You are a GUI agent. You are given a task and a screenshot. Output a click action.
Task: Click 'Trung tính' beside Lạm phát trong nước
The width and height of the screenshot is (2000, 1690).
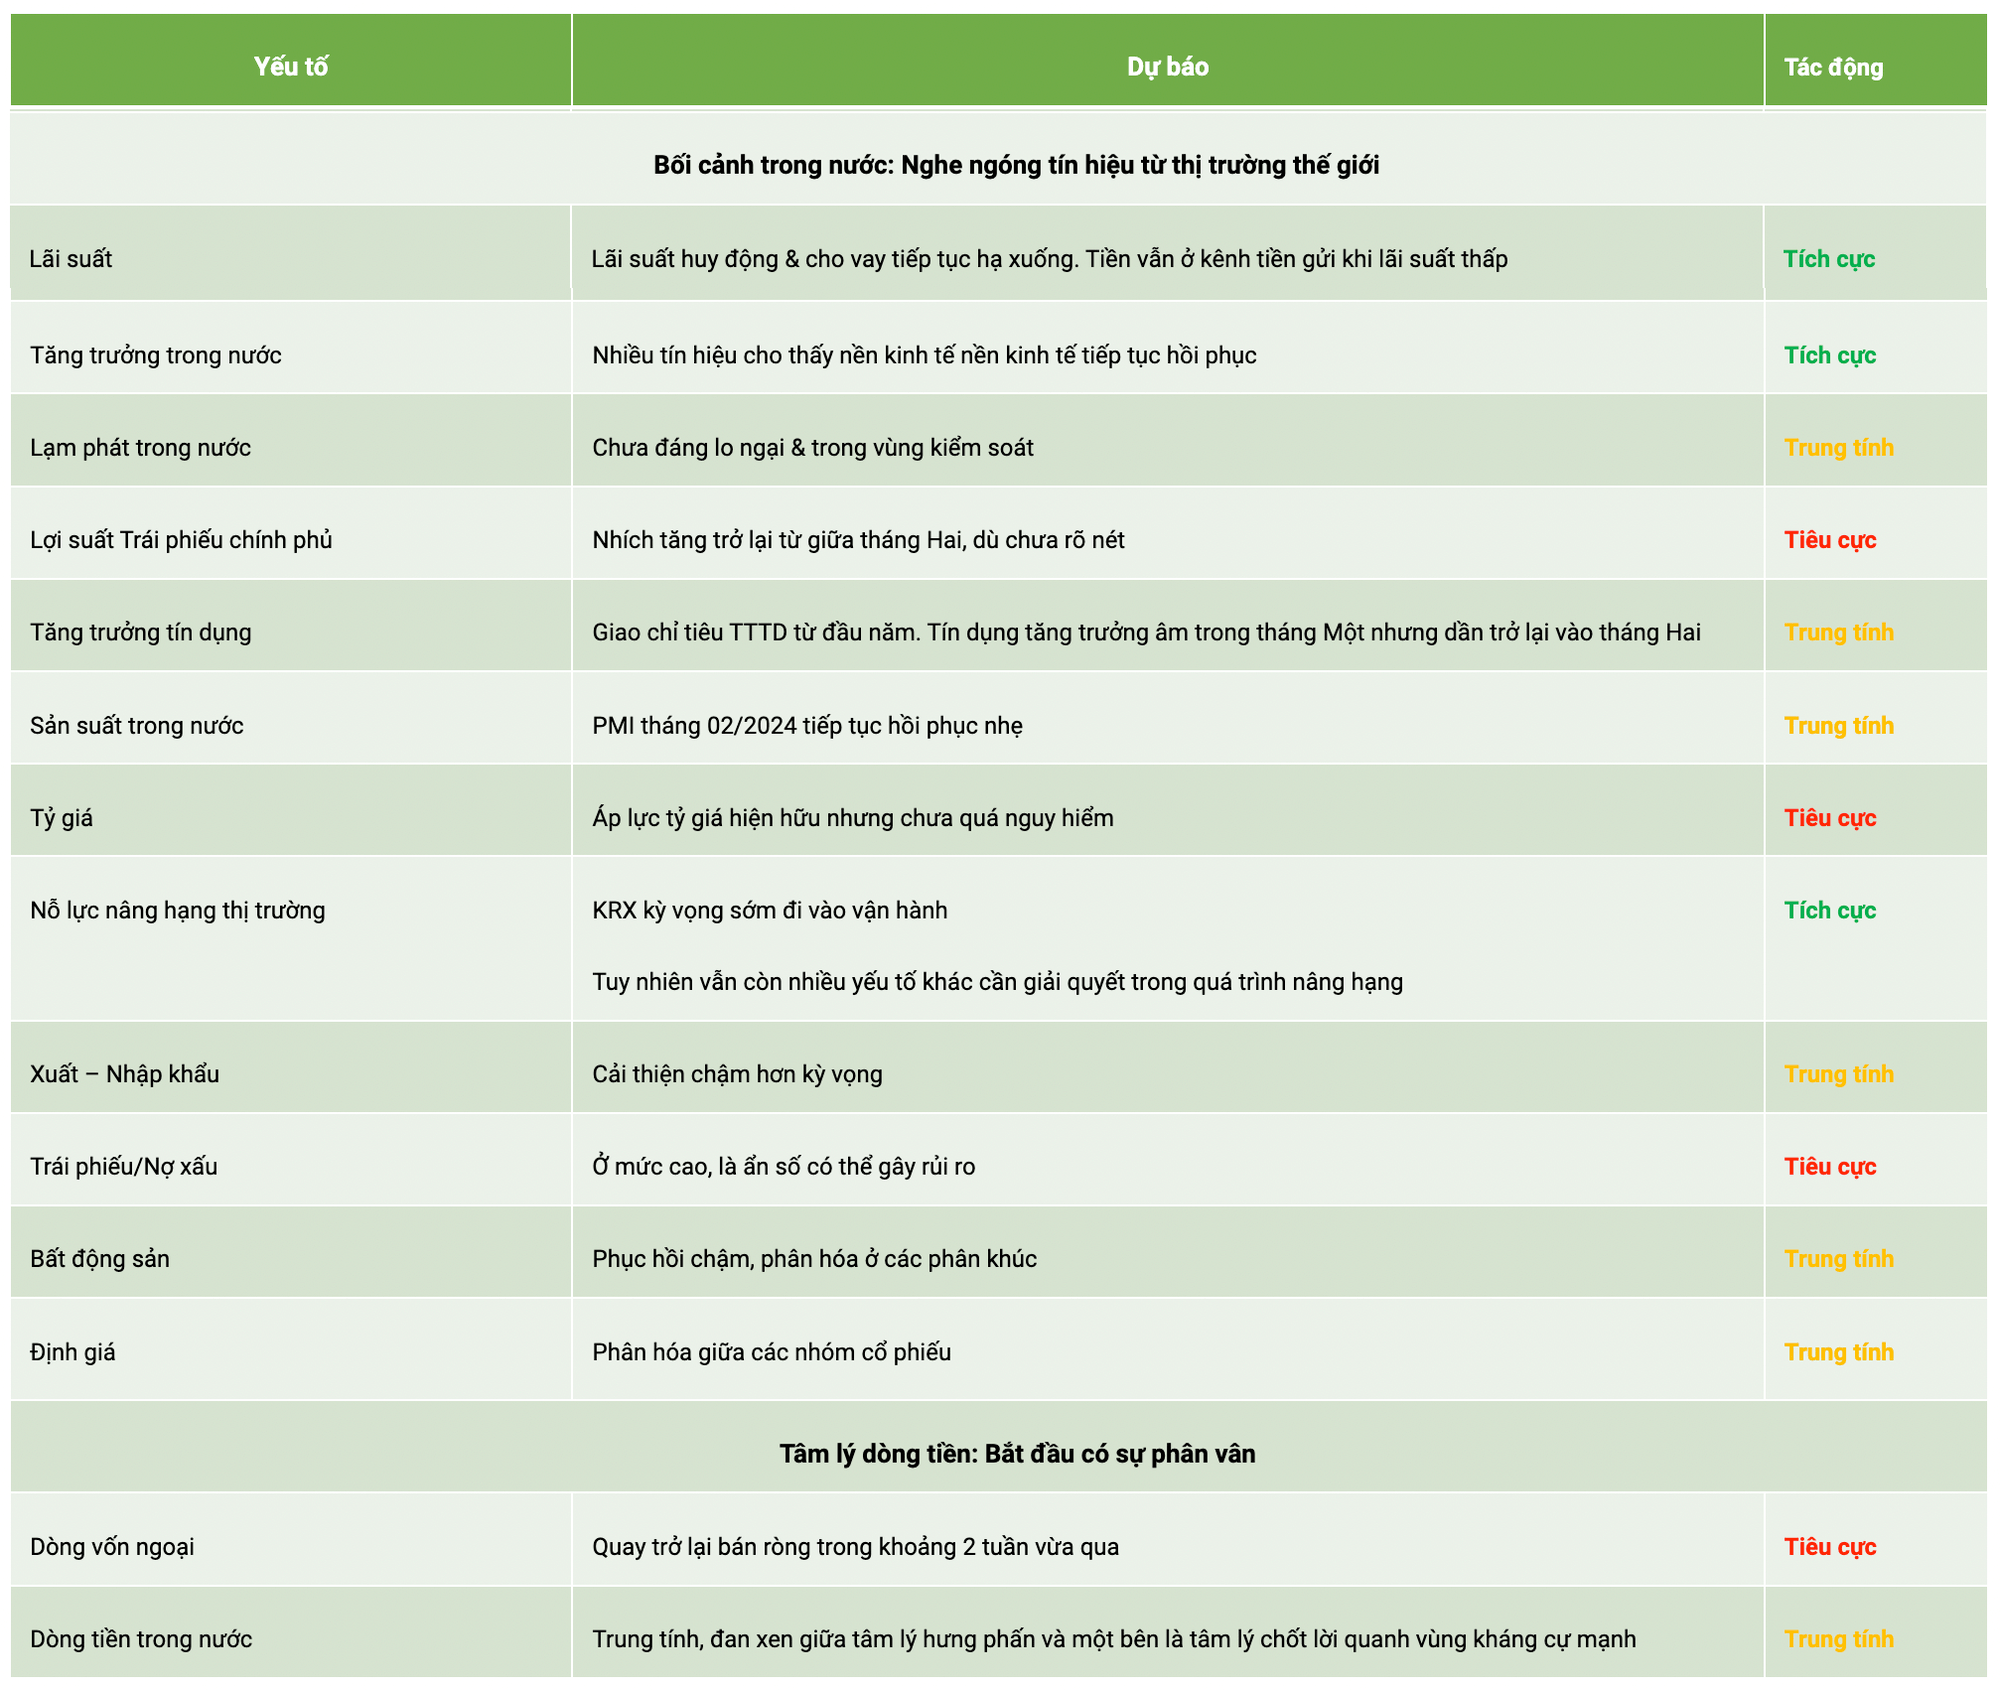coord(1838,447)
